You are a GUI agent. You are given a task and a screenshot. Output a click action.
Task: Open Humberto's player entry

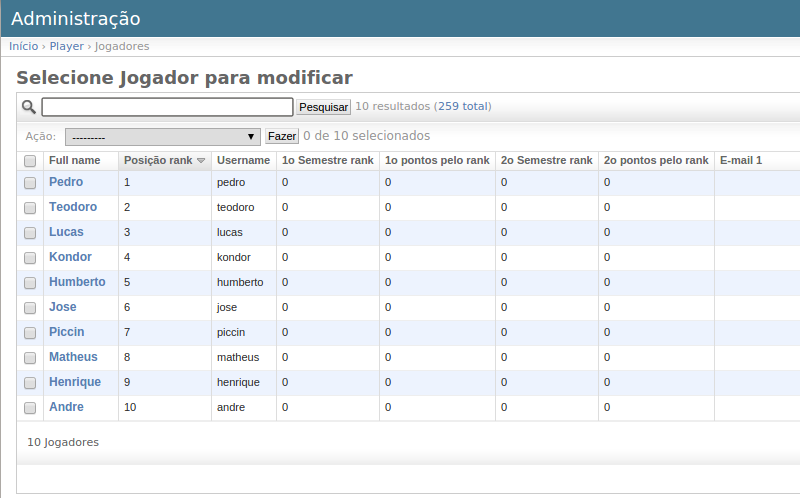click(77, 282)
